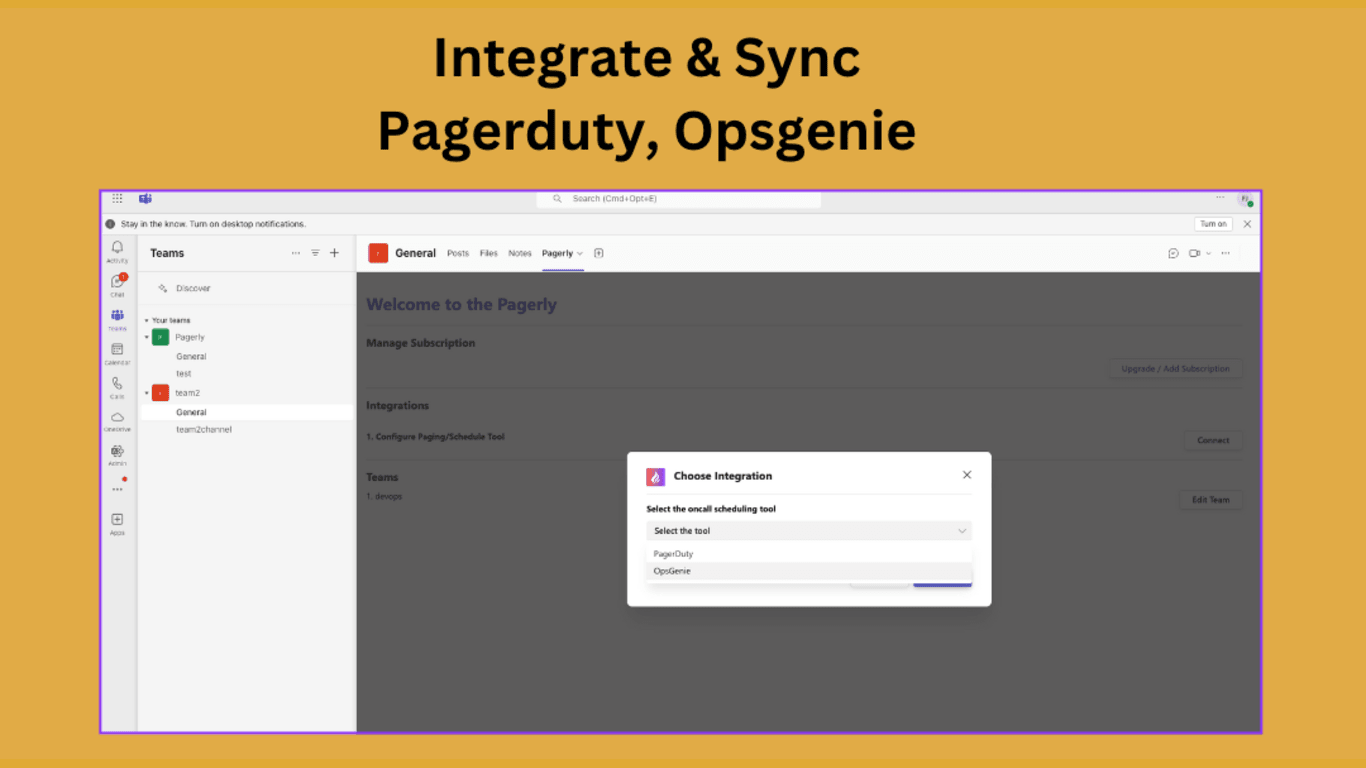Open settings ellipsis next to the profile picture
Screen dimensions: 1366x768
coord(1220,198)
